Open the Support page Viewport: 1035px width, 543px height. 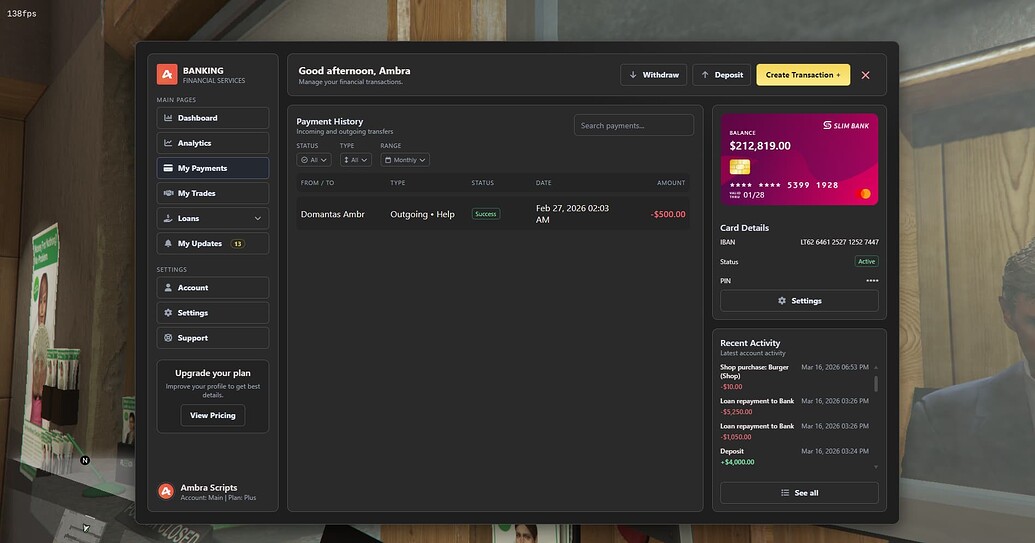tap(213, 338)
